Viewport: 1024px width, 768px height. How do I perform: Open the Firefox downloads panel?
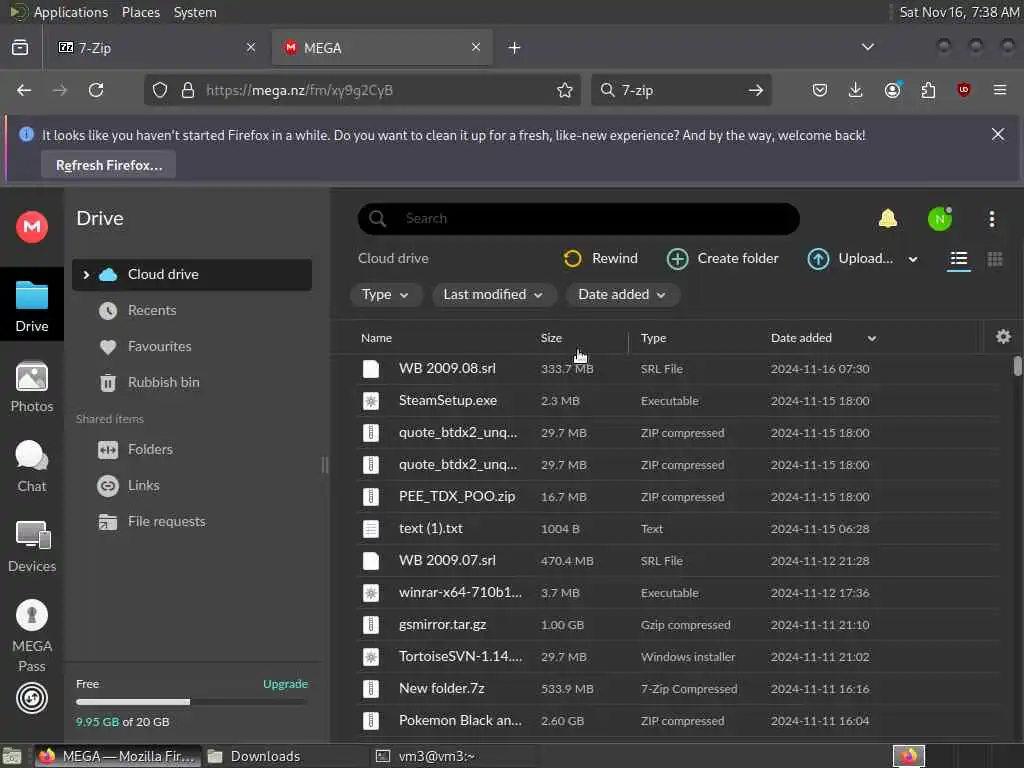coord(855,90)
